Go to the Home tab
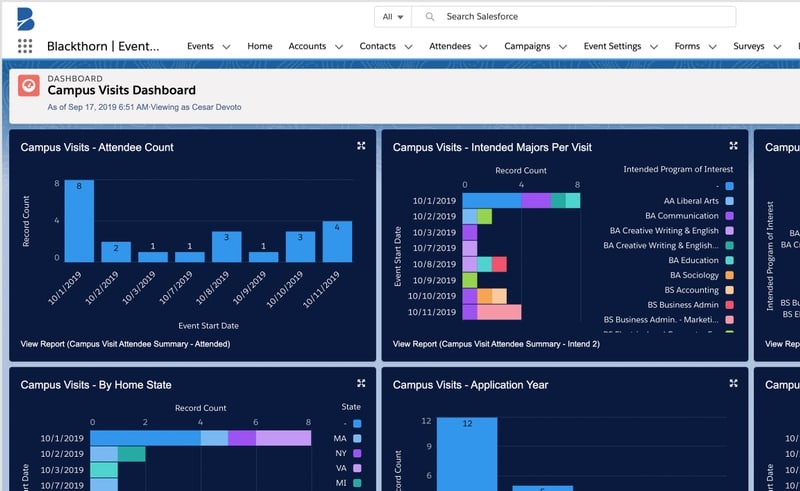The image size is (800, 491). coord(260,46)
